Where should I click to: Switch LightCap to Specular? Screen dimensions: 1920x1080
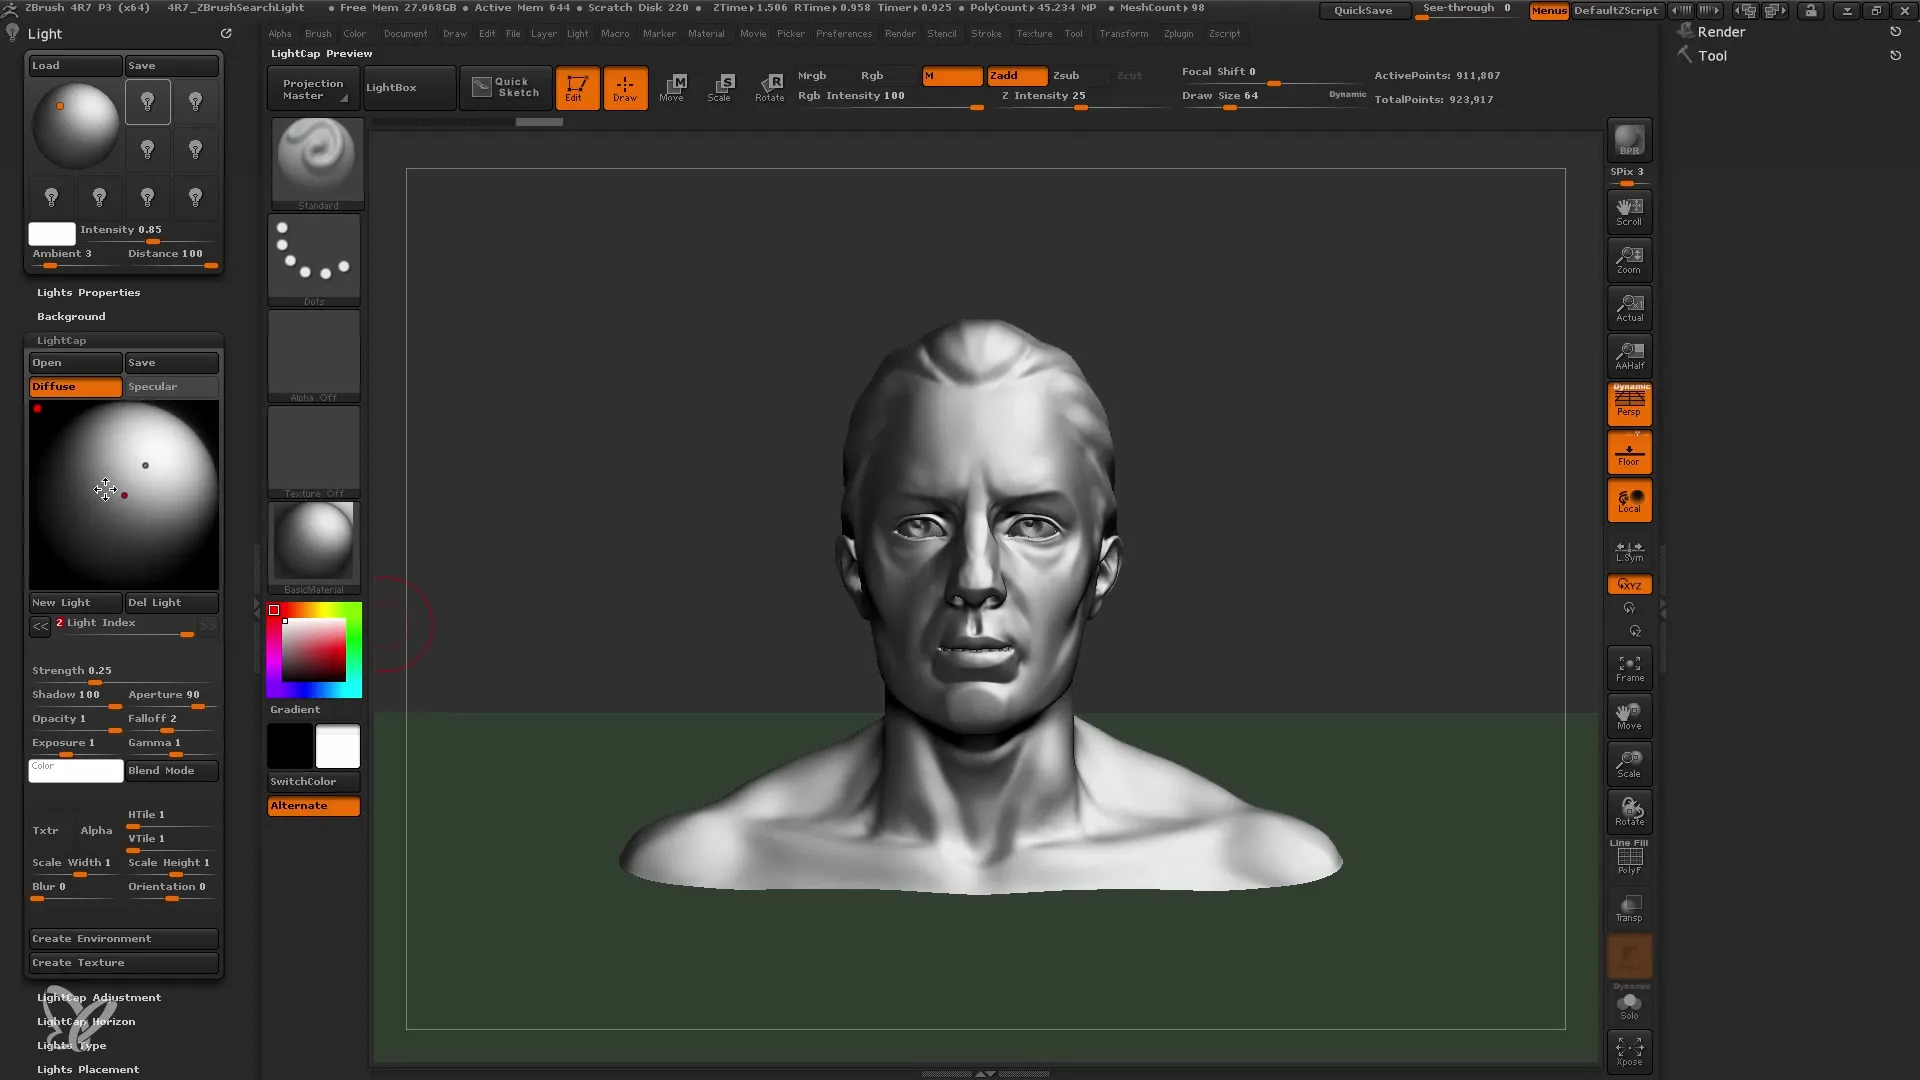171,386
